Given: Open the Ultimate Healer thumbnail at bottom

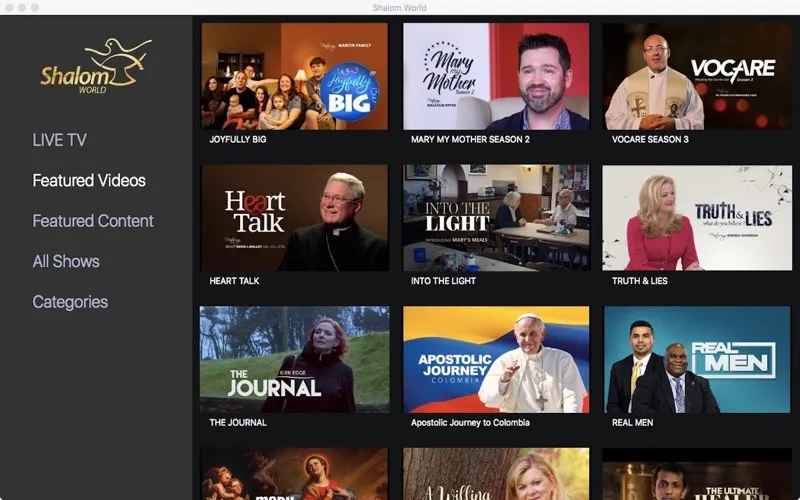Looking at the screenshot, I should (697, 474).
